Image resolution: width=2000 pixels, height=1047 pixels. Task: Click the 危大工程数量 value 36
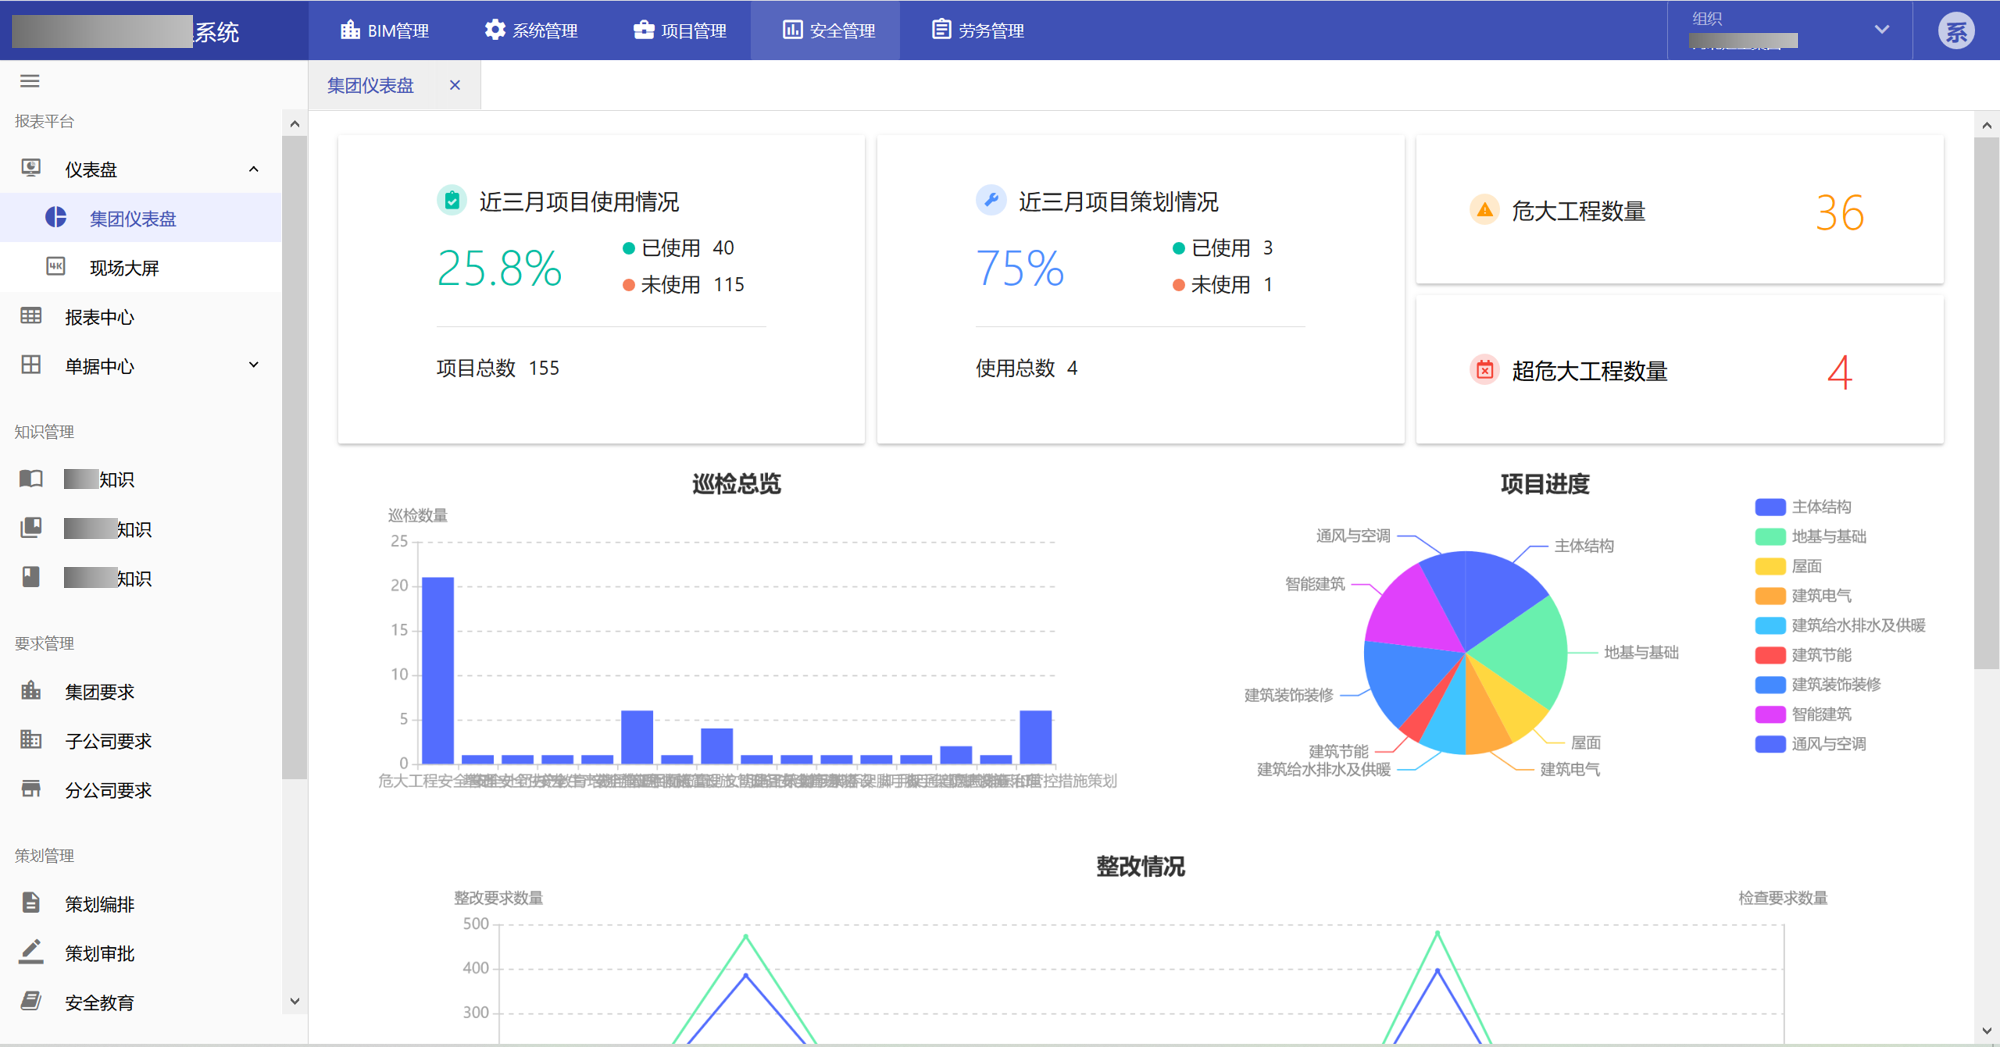pos(1840,213)
